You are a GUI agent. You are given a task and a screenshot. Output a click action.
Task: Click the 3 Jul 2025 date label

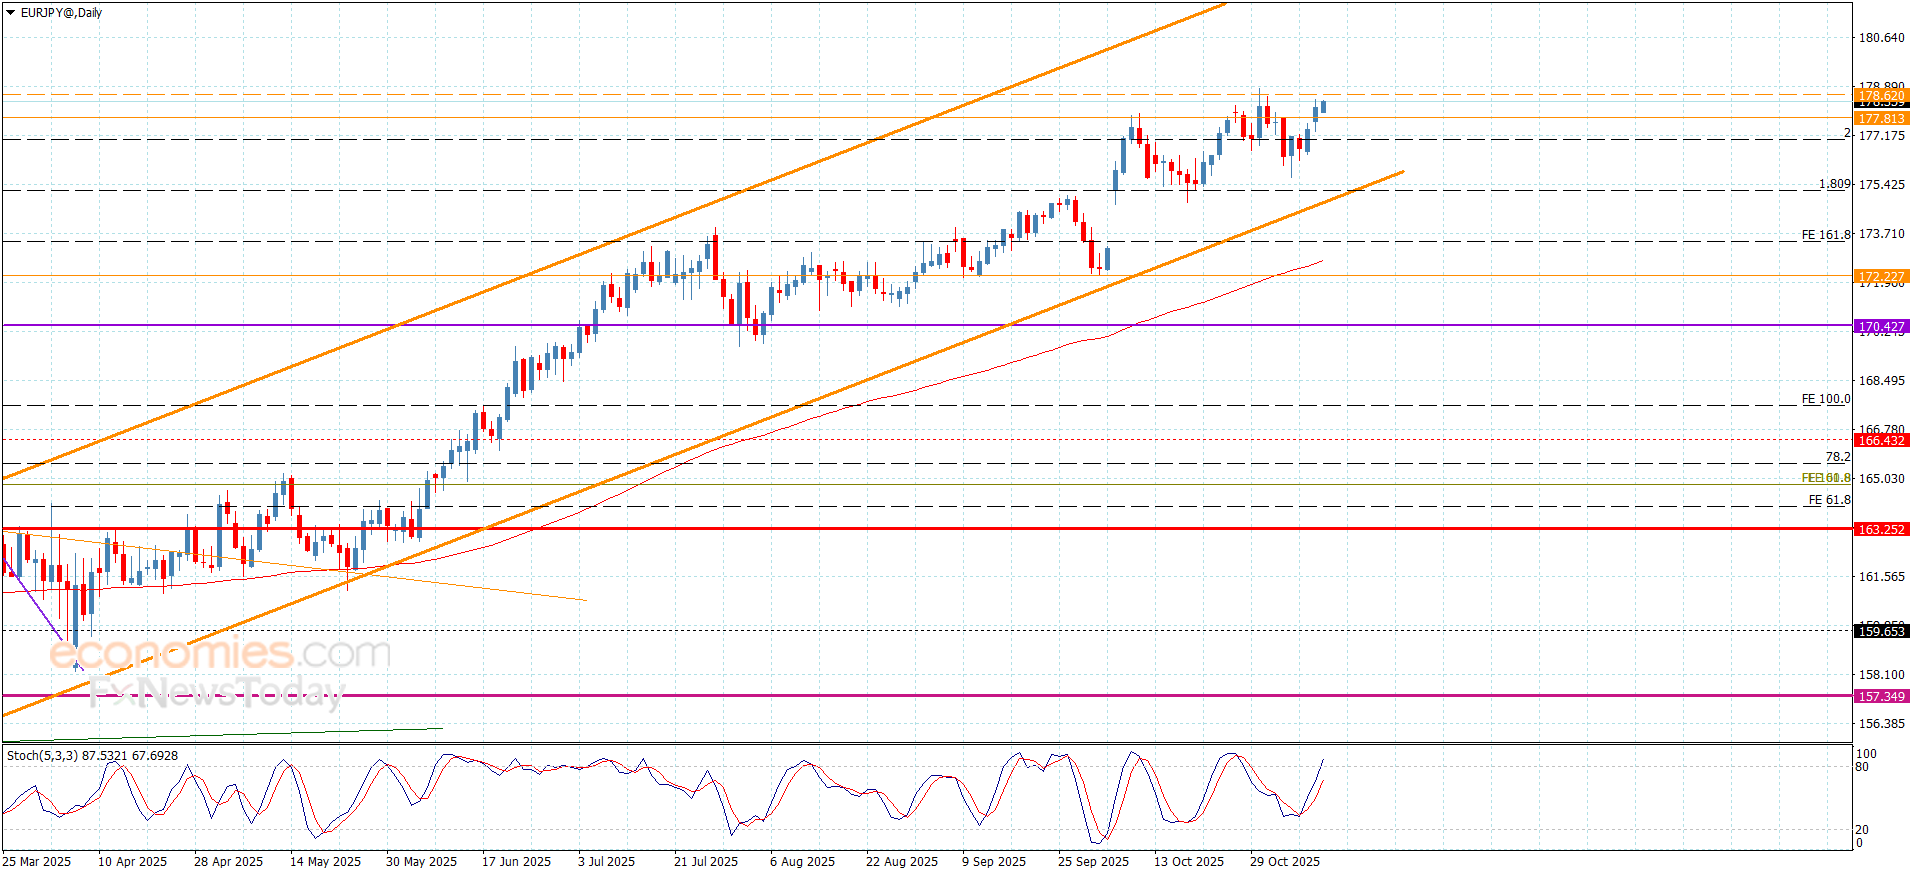tap(606, 862)
